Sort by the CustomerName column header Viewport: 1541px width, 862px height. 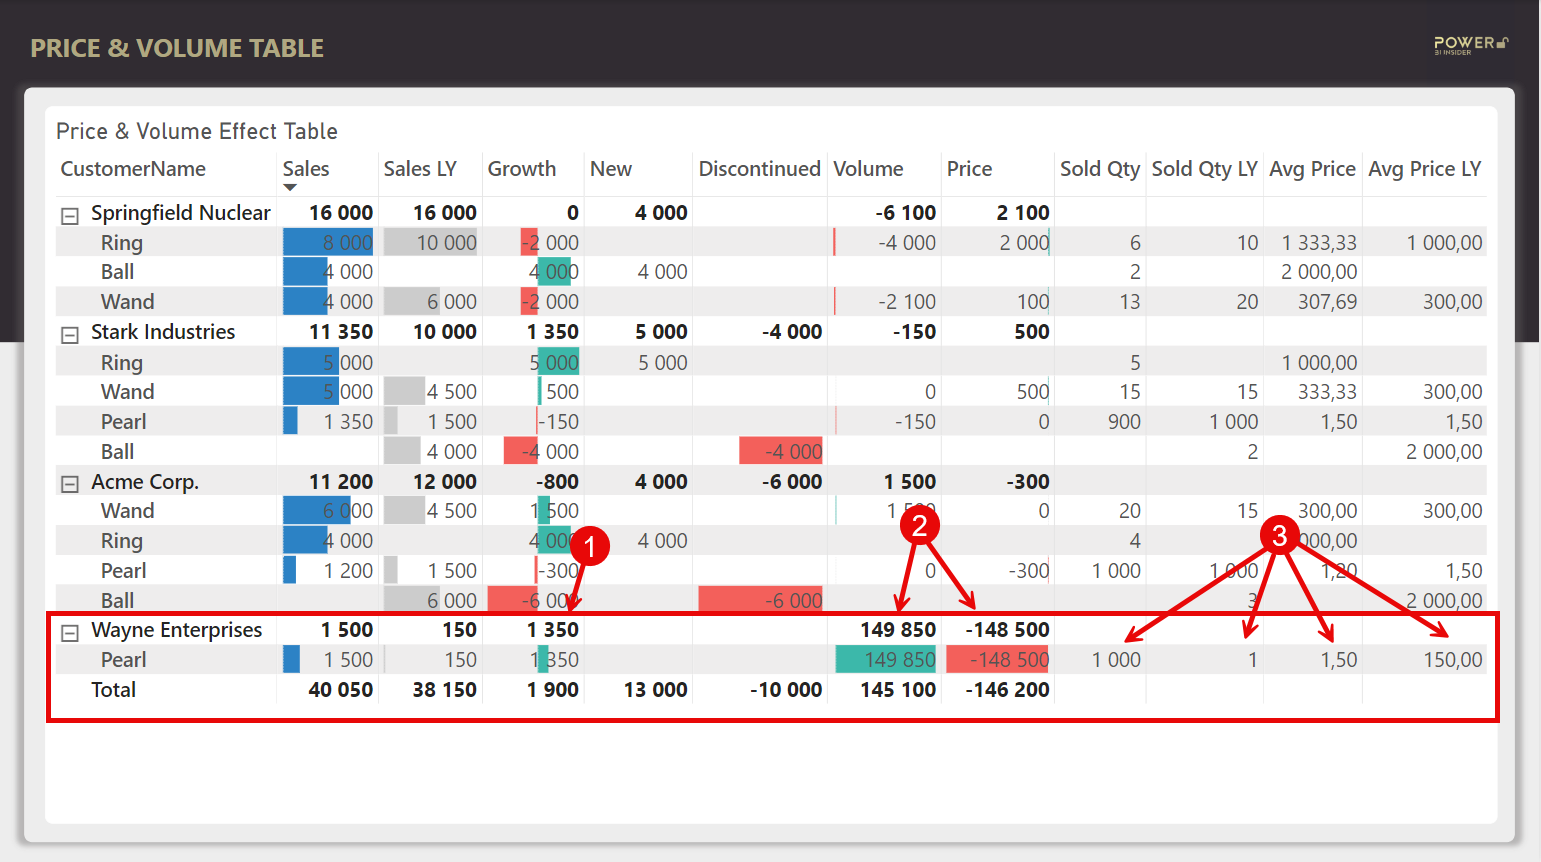(x=133, y=169)
